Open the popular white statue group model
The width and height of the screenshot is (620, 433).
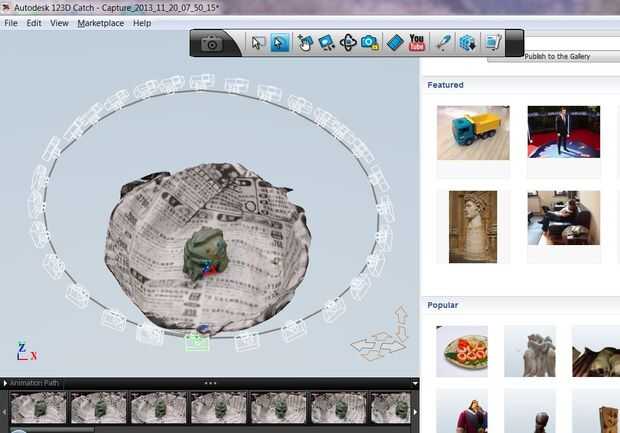[x=530, y=352]
